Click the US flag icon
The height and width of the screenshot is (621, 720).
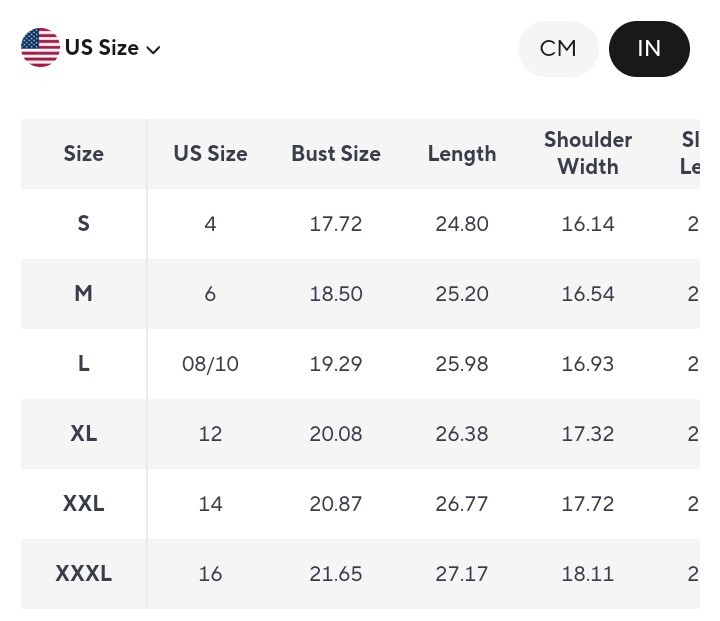pos(40,48)
